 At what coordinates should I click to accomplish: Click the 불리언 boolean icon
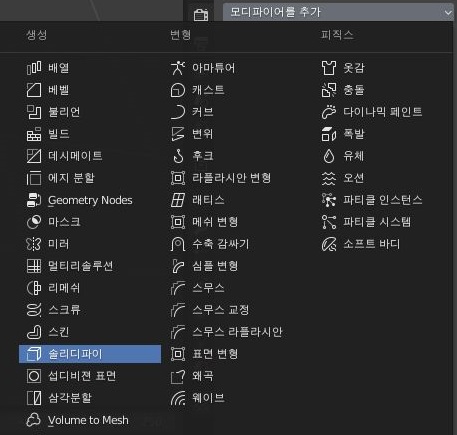tap(34, 112)
